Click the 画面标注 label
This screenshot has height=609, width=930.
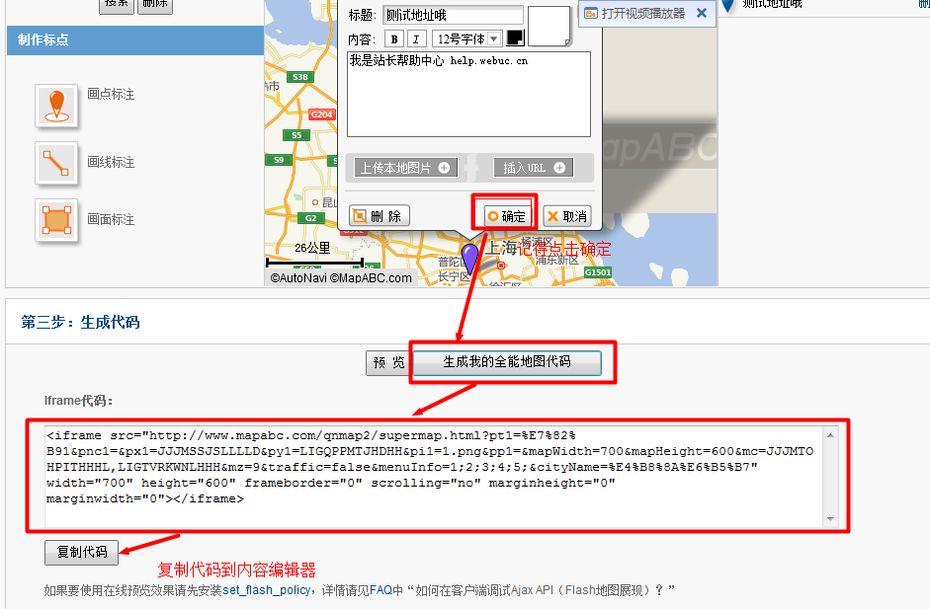point(111,219)
